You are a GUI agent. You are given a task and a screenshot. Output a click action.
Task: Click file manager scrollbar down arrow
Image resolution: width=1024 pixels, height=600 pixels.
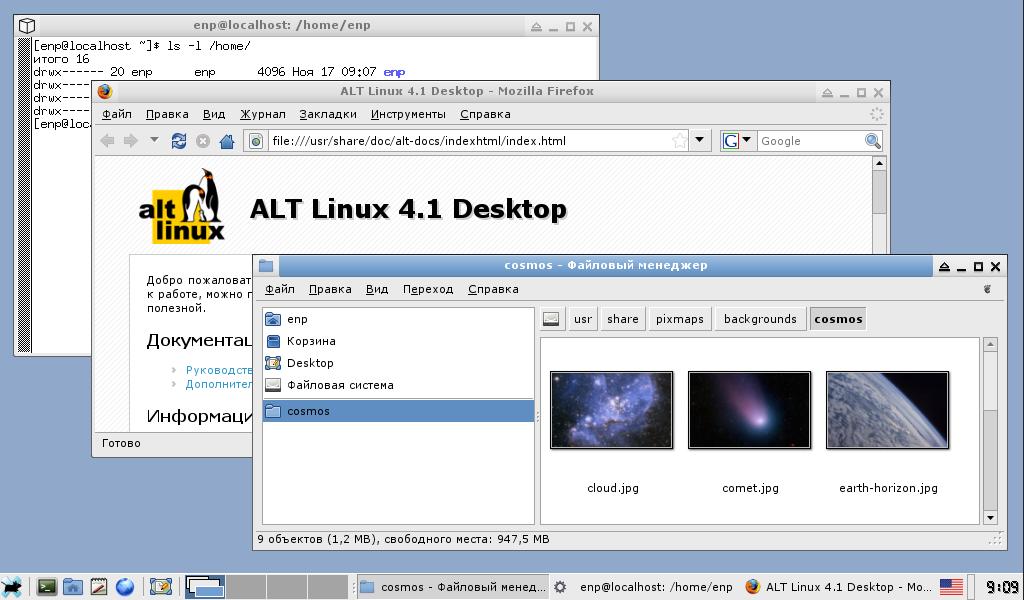(x=990, y=518)
